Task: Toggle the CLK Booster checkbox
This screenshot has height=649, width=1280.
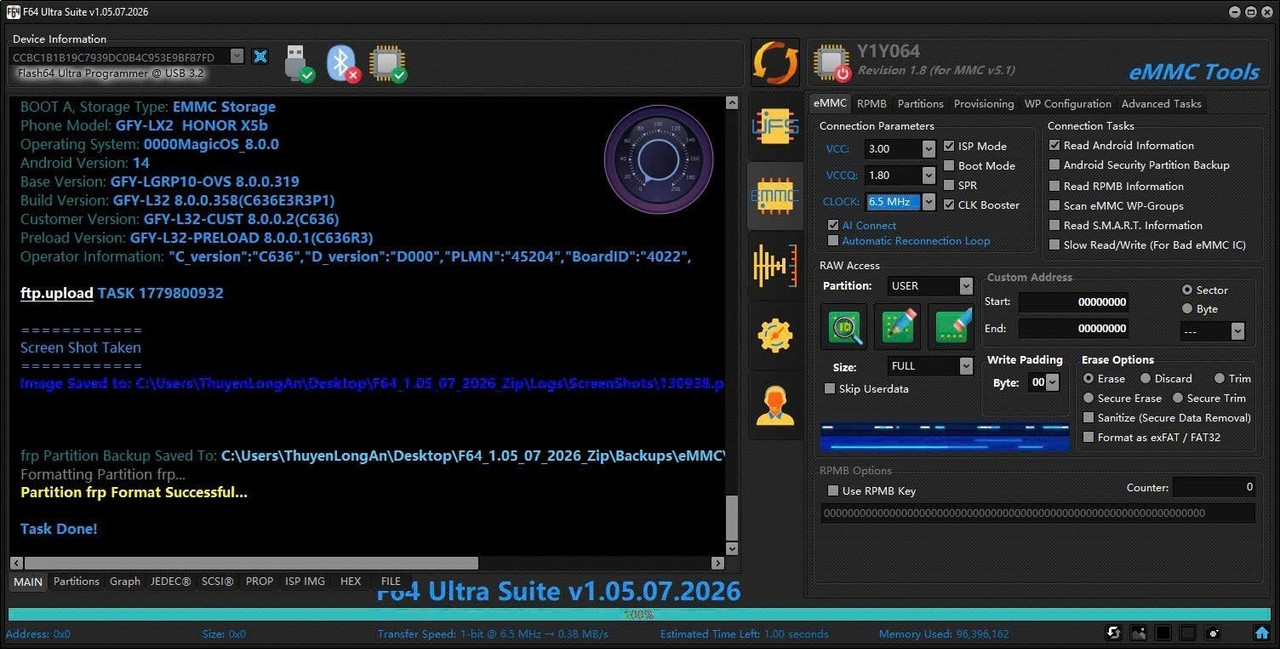Action: point(949,205)
